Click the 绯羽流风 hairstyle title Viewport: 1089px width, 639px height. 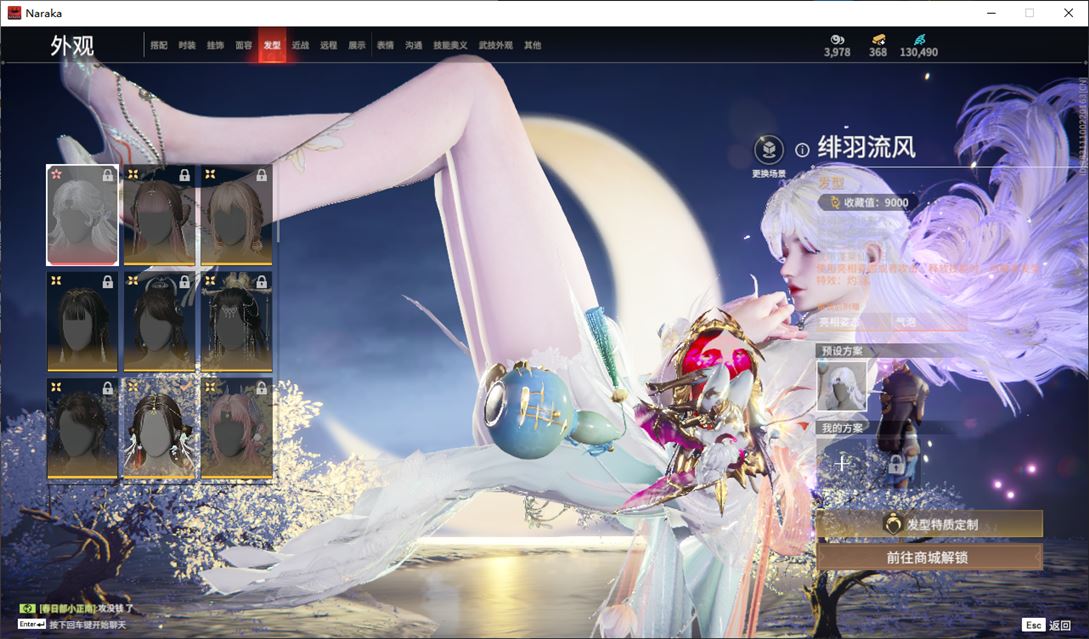tap(867, 148)
